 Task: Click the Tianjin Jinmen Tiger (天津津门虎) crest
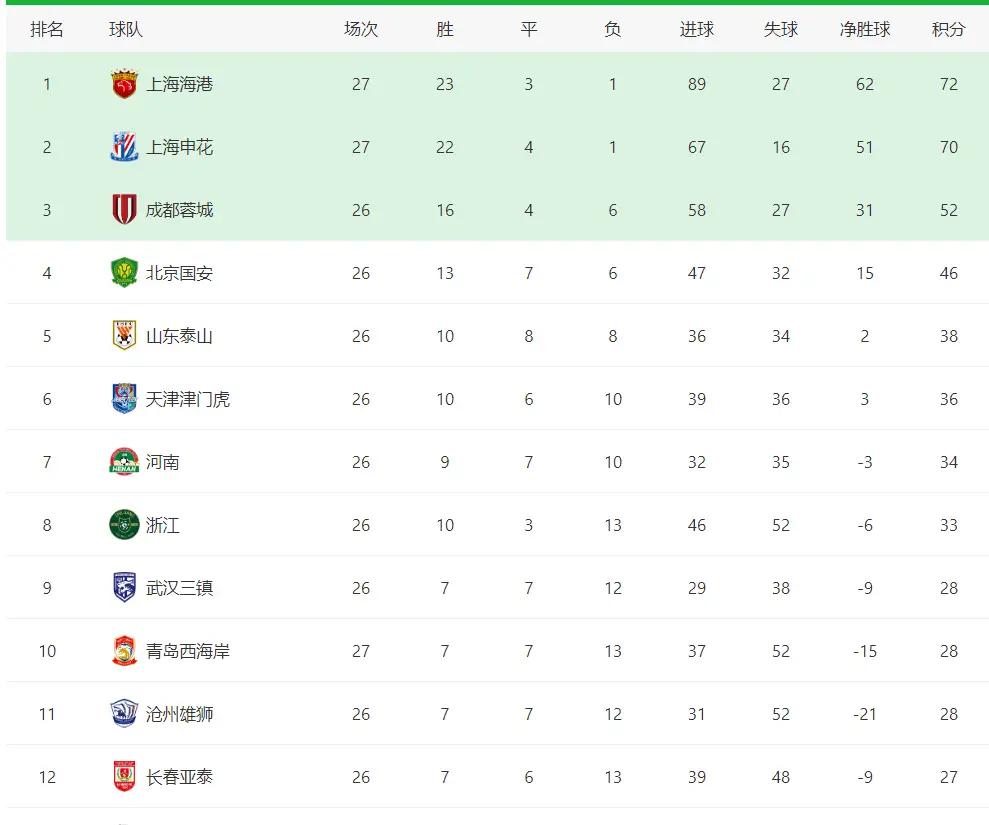click(124, 399)
